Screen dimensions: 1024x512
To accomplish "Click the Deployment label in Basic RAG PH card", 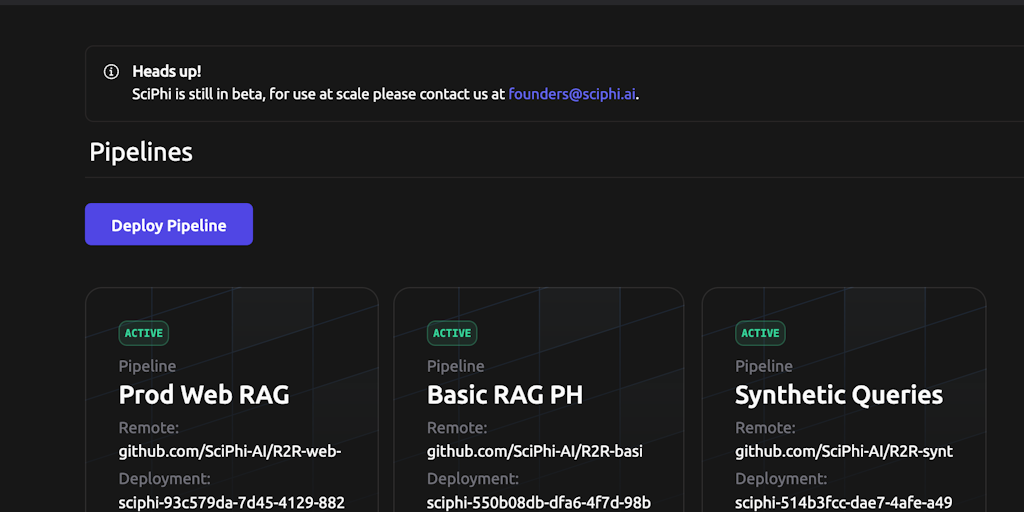I will click(x=472, y=479).
